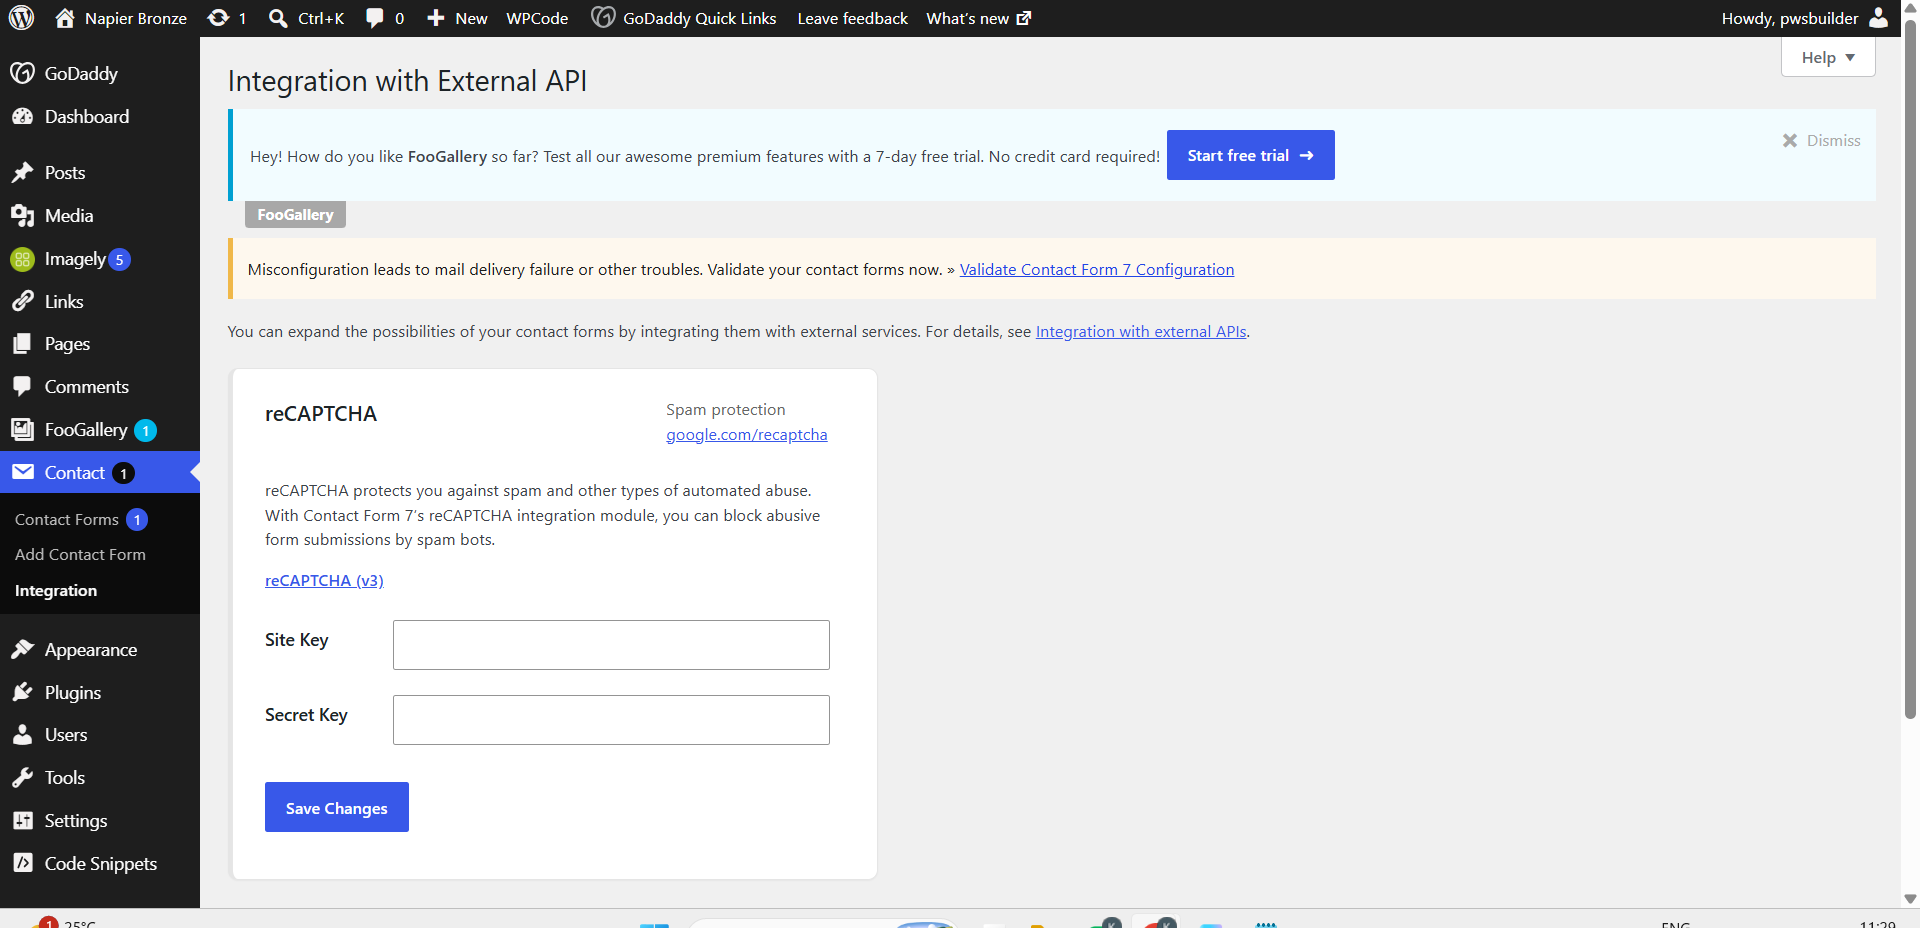Click the Appearance brush icon
This screenshot has width=1920, height=928.
(22, 649)
